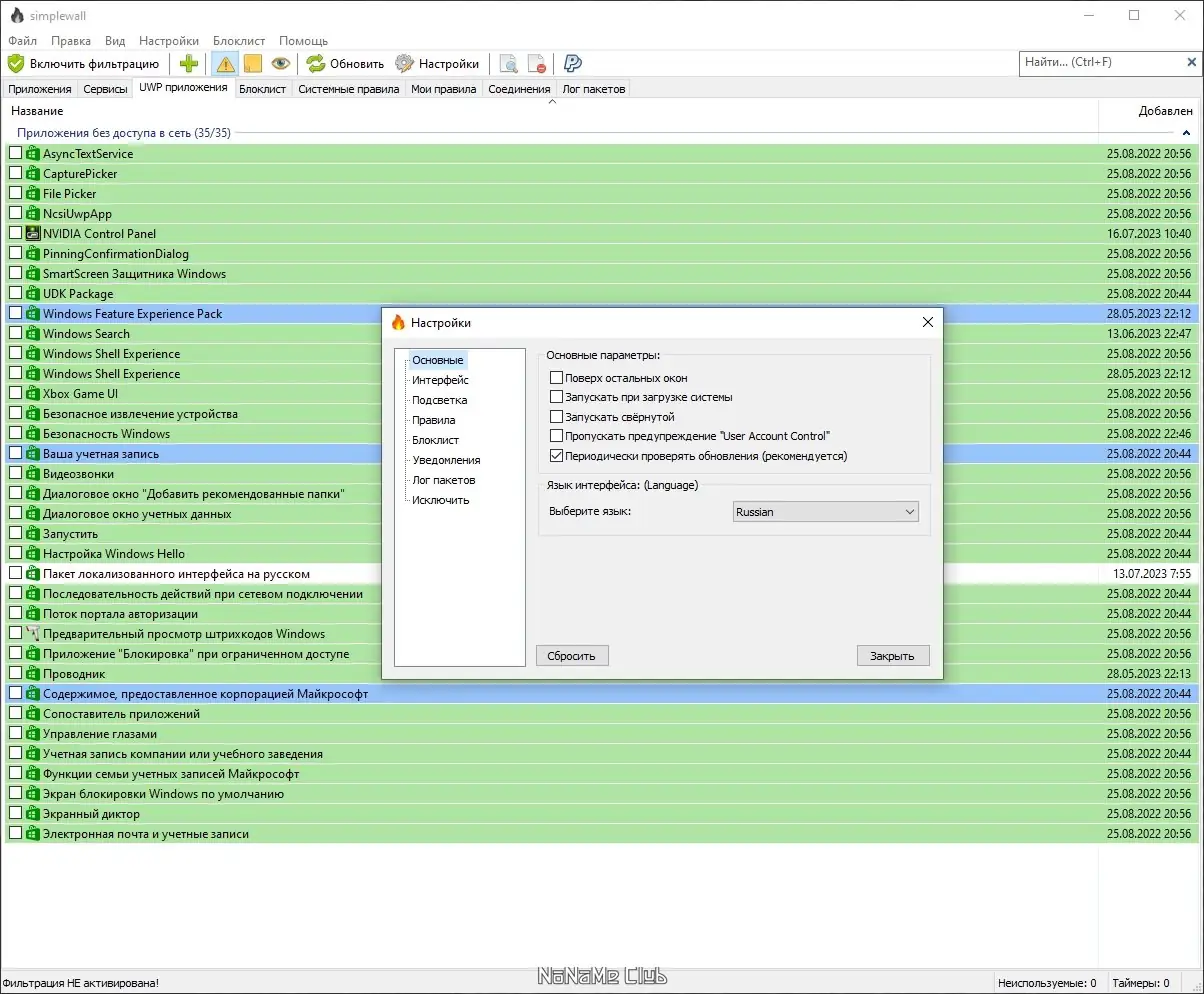
Task: Select Правила in settings tree
Action: click(x=433, y=420)
